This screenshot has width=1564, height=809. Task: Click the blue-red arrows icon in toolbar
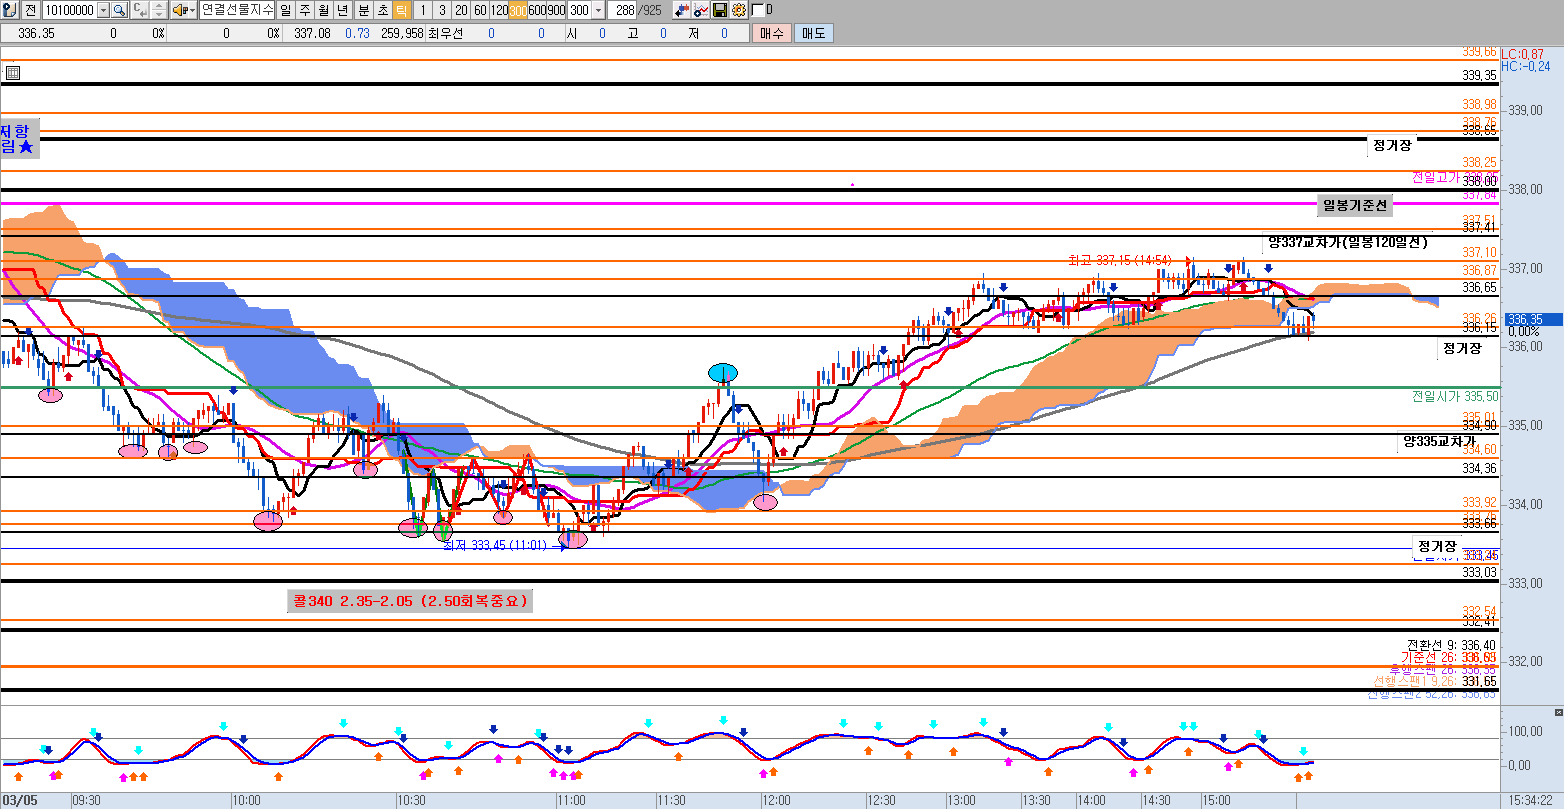point(682,10)
